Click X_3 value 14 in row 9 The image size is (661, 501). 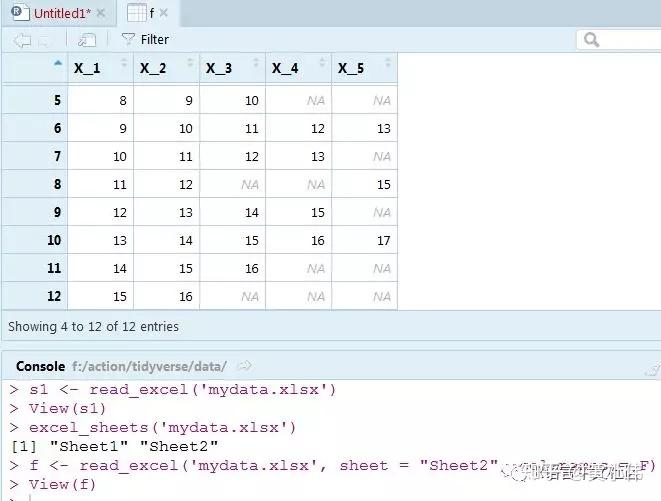point(251,212)
